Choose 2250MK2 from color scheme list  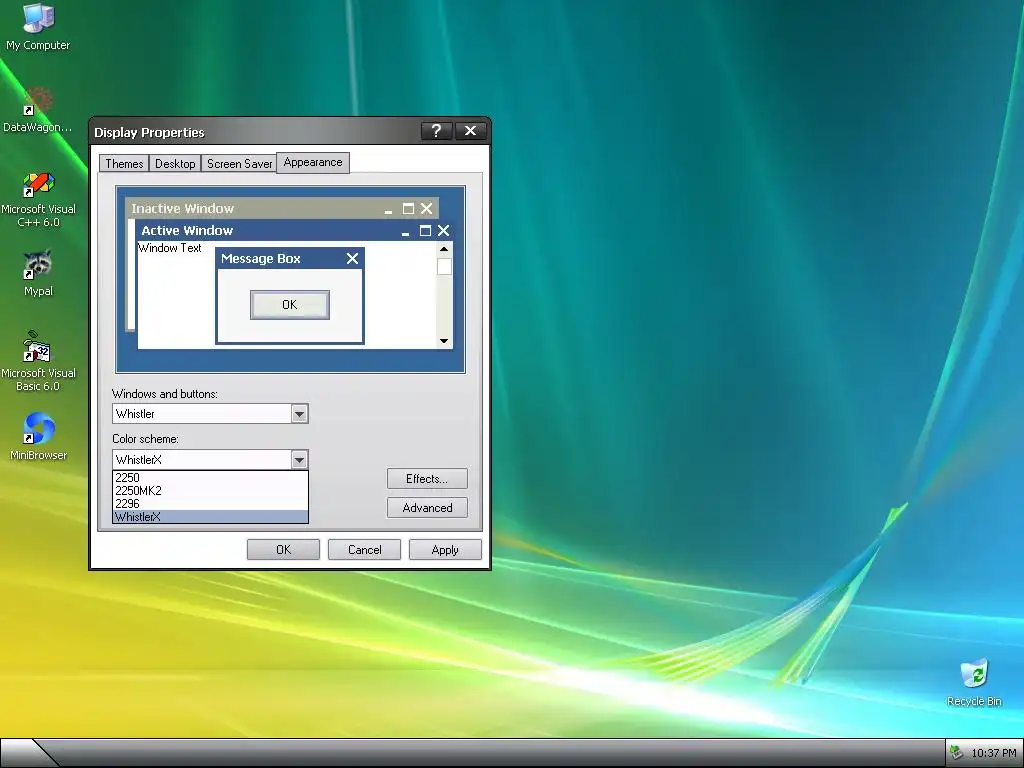coord(210,490)
